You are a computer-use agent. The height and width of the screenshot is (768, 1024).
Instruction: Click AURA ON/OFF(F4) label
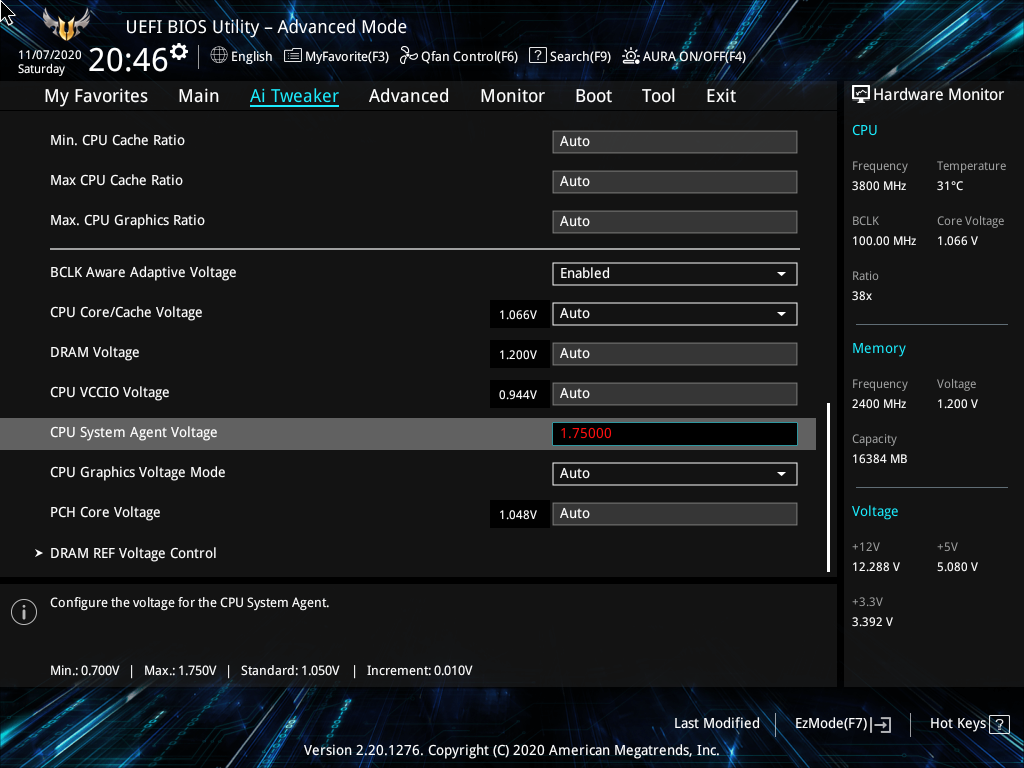click(694, 57)
